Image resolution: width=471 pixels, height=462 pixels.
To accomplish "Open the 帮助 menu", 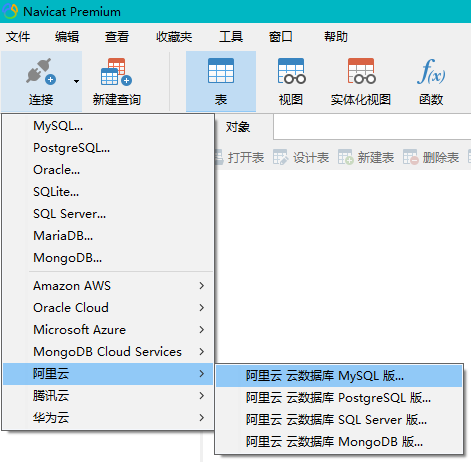I will pyautogui.click(x=336, y=37).
